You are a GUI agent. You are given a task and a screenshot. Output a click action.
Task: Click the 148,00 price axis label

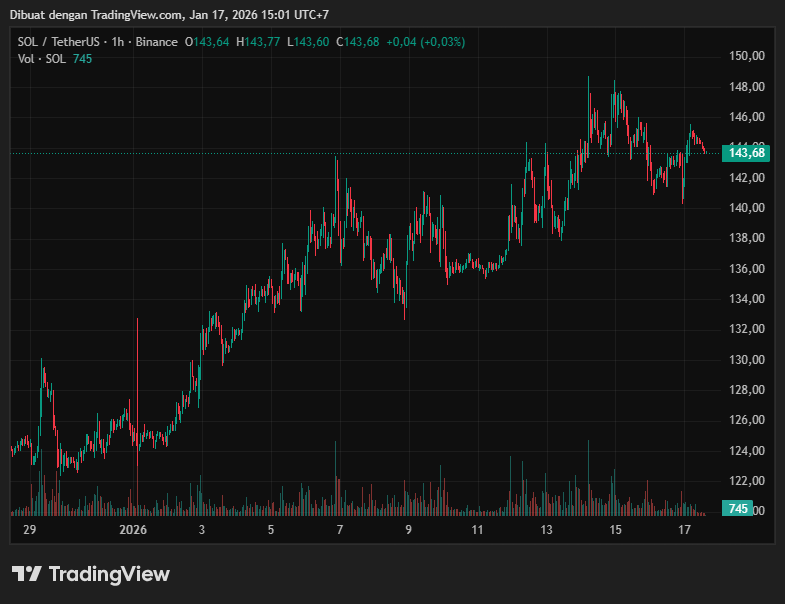pyautogui.click(x=747, y=87)
